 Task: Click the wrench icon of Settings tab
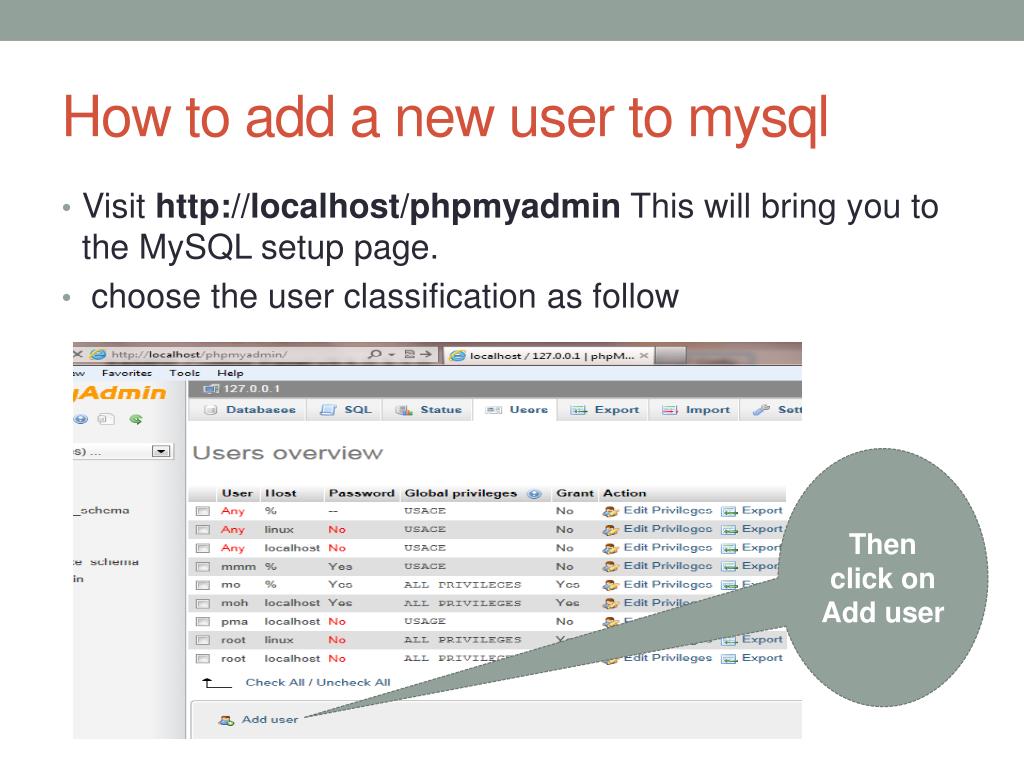click(x=761, y=410)
